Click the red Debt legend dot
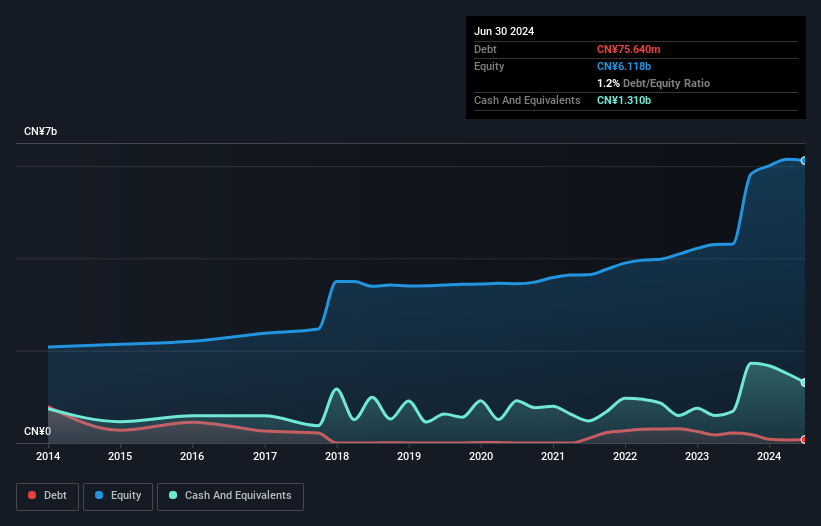Screen dimensions: 821x526 click(32, 495)
